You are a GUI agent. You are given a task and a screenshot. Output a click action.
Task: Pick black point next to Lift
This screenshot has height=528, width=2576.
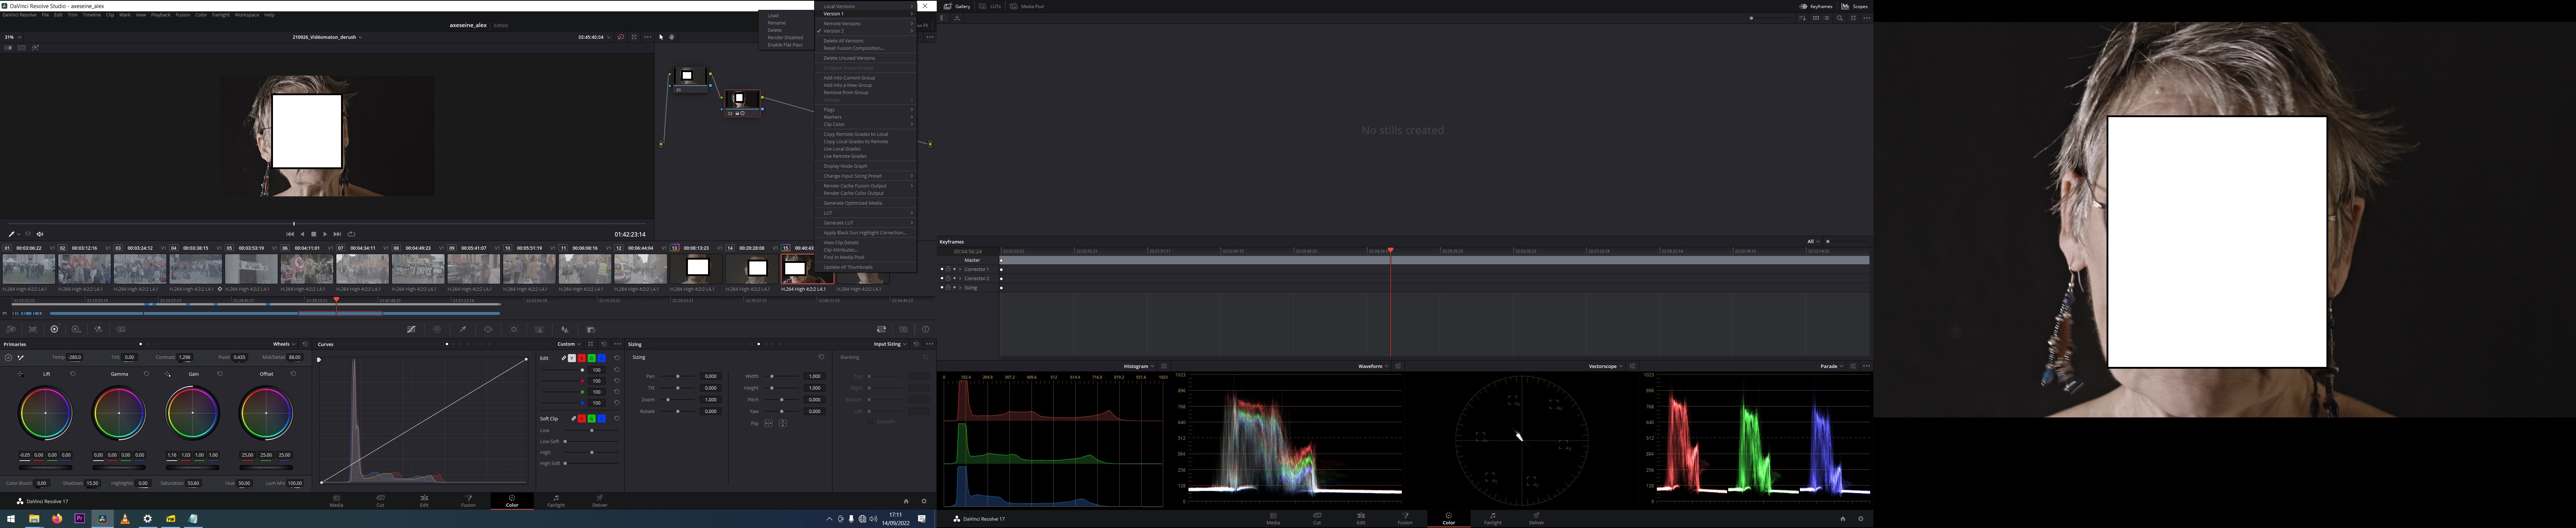pos(20,374)
